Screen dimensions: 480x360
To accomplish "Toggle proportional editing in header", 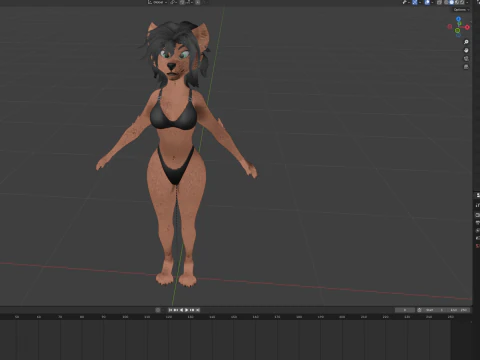I will (198, 2).
